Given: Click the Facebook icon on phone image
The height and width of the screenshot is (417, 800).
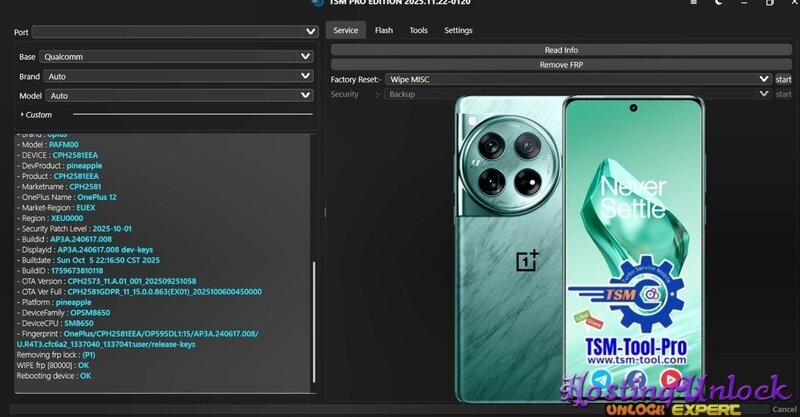Looking at the screenshot, I should coord(636,380).
